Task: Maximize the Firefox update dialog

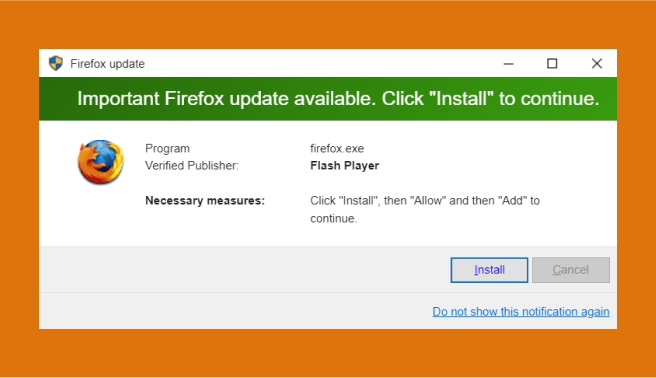Action: click(x=552, y=64)
